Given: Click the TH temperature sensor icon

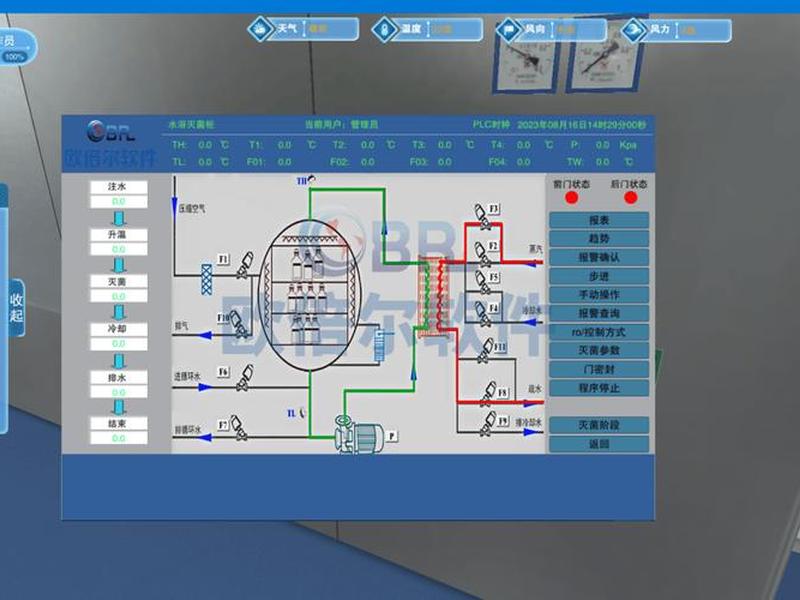Looking at the screenshot, I should 311,180.
